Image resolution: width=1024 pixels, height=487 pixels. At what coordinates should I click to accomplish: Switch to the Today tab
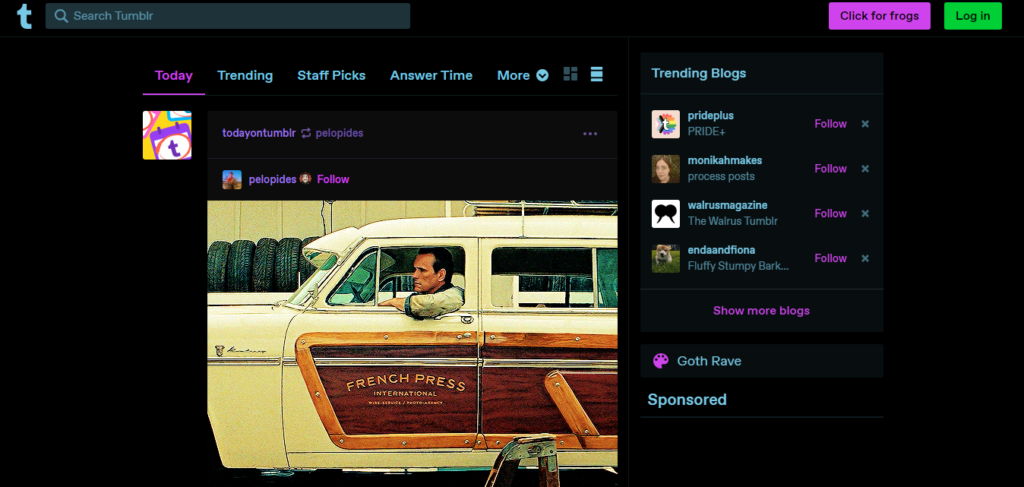click(x=174, y=75)
